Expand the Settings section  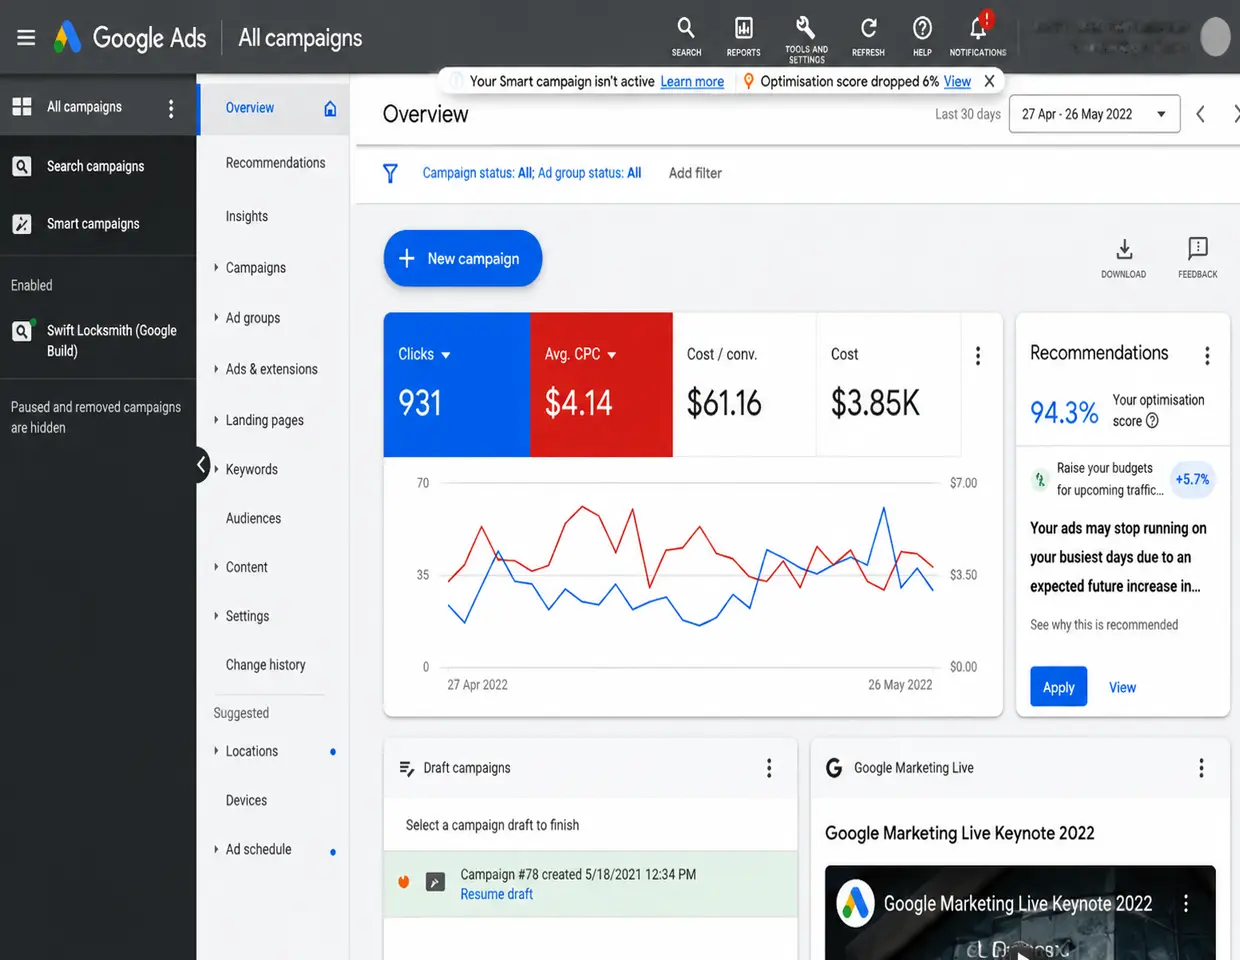click(x=216, y=616)
